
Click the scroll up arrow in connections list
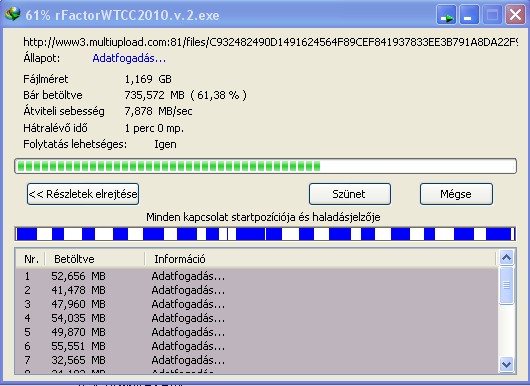[x=506, y=258]
